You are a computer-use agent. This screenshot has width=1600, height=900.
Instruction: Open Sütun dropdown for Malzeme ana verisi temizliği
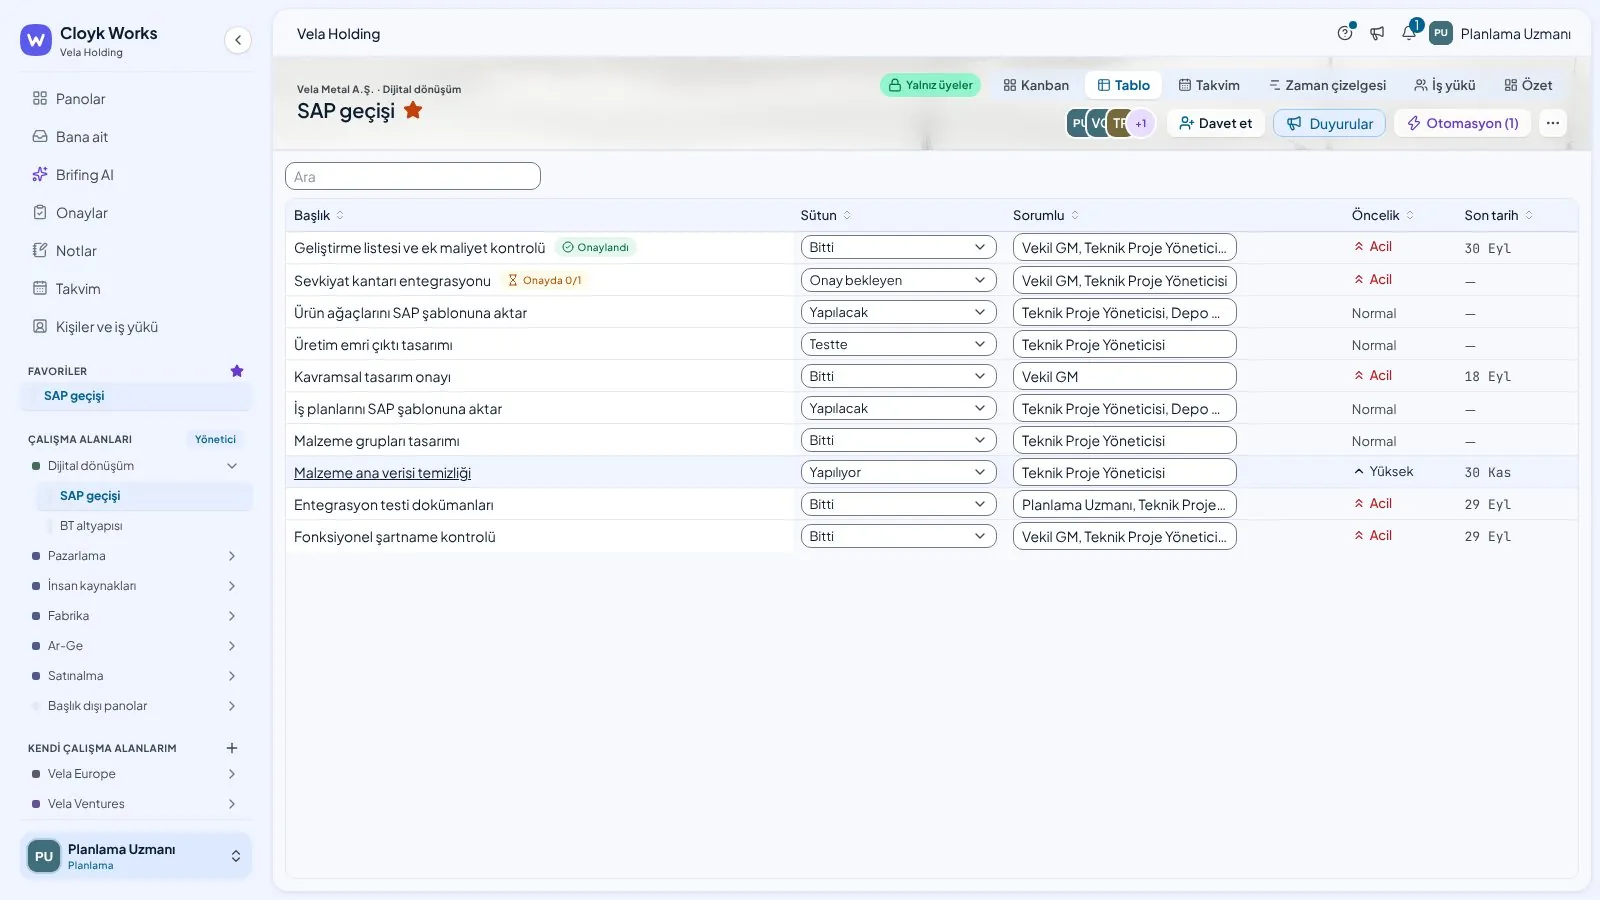coord(898,472)
